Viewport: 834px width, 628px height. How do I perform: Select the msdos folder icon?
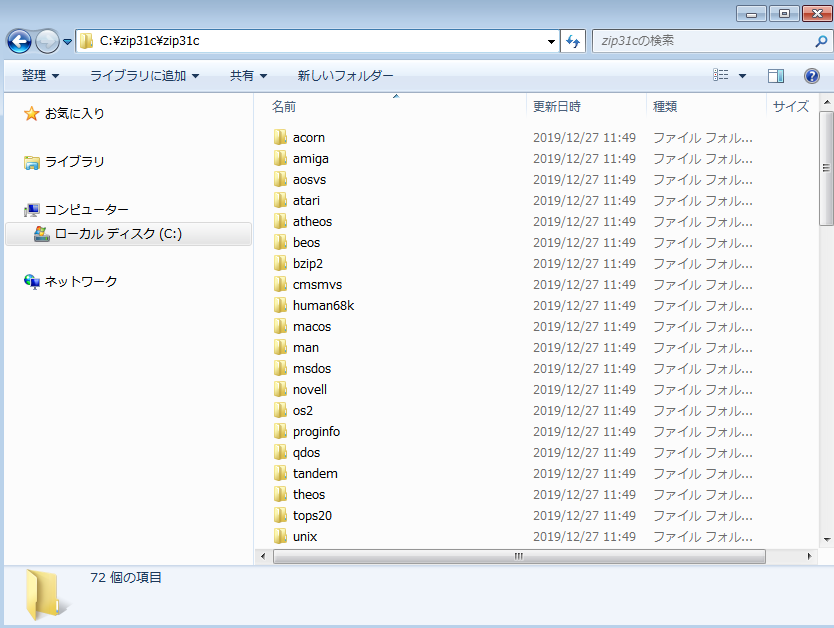pos(280,369)
